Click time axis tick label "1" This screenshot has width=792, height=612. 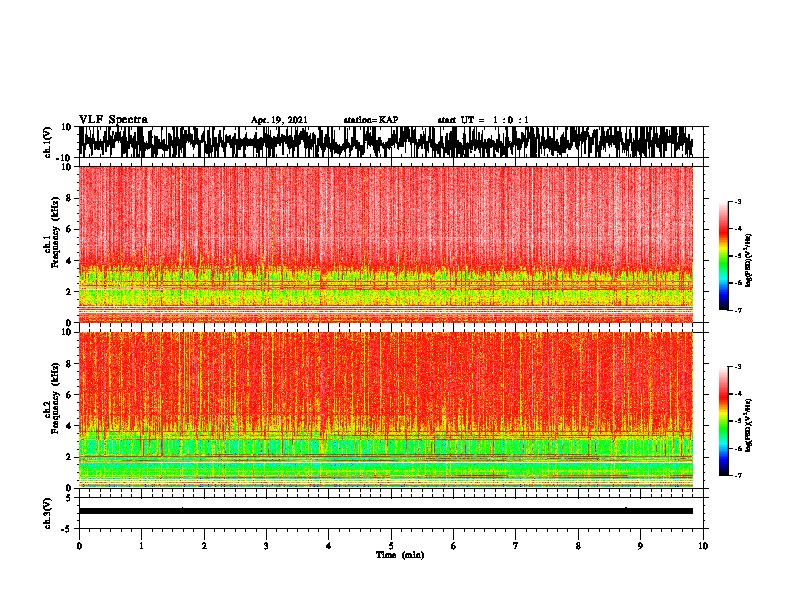(141, 546)
